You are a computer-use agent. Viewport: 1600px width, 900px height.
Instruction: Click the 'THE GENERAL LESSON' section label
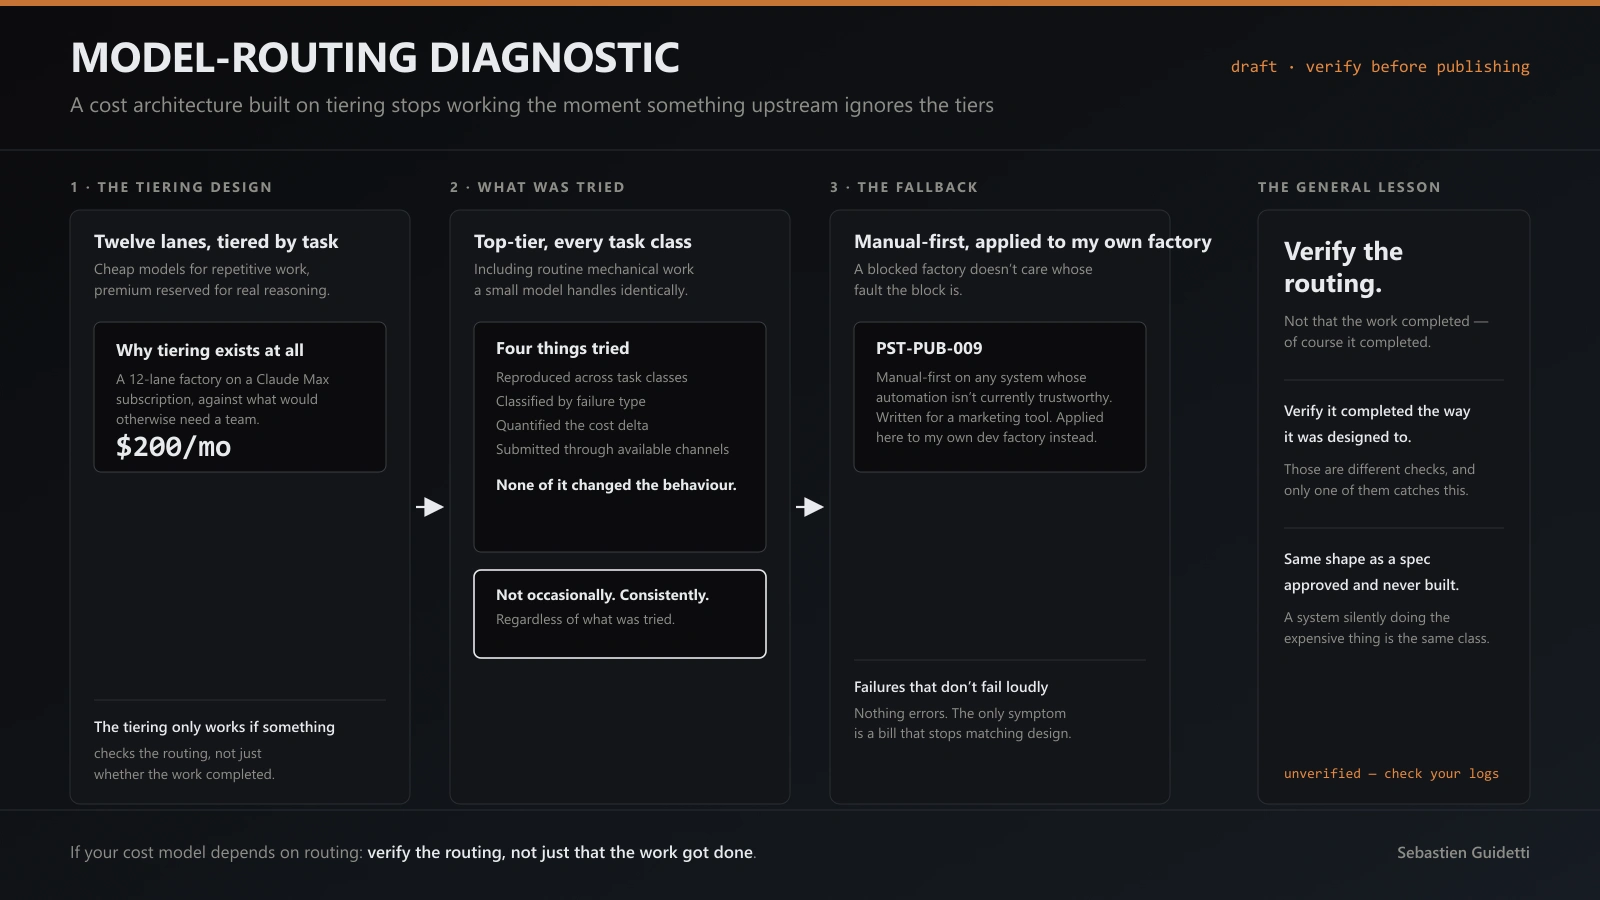coord(1349,187)
